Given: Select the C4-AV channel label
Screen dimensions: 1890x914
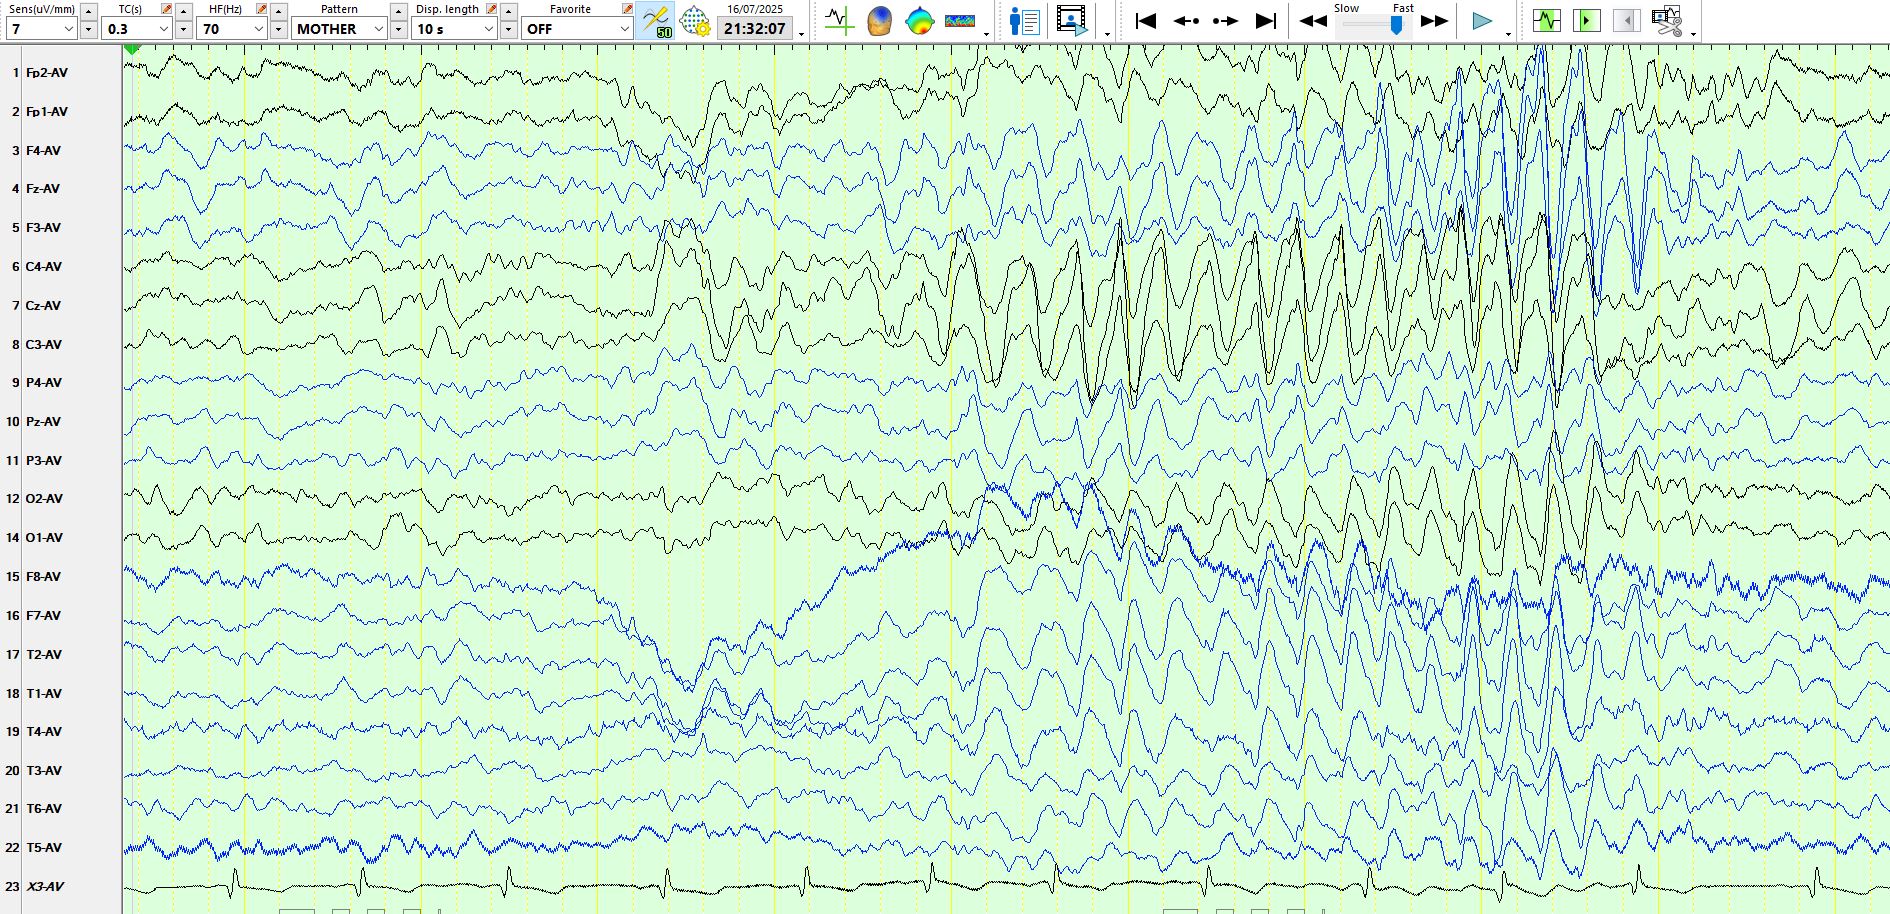Looking at the screenshot, I should [44, 267].
